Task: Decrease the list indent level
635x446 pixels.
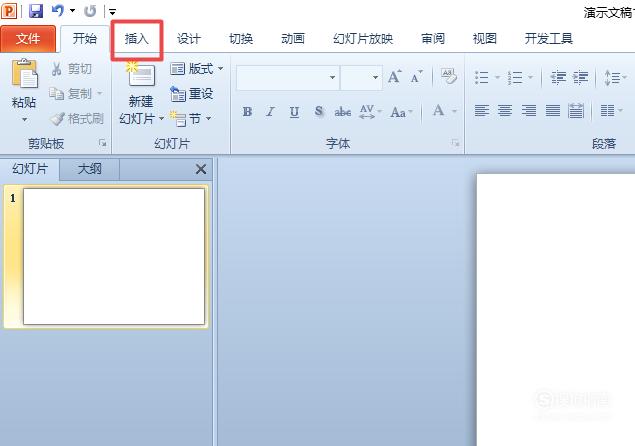Action: click(558, 77)
